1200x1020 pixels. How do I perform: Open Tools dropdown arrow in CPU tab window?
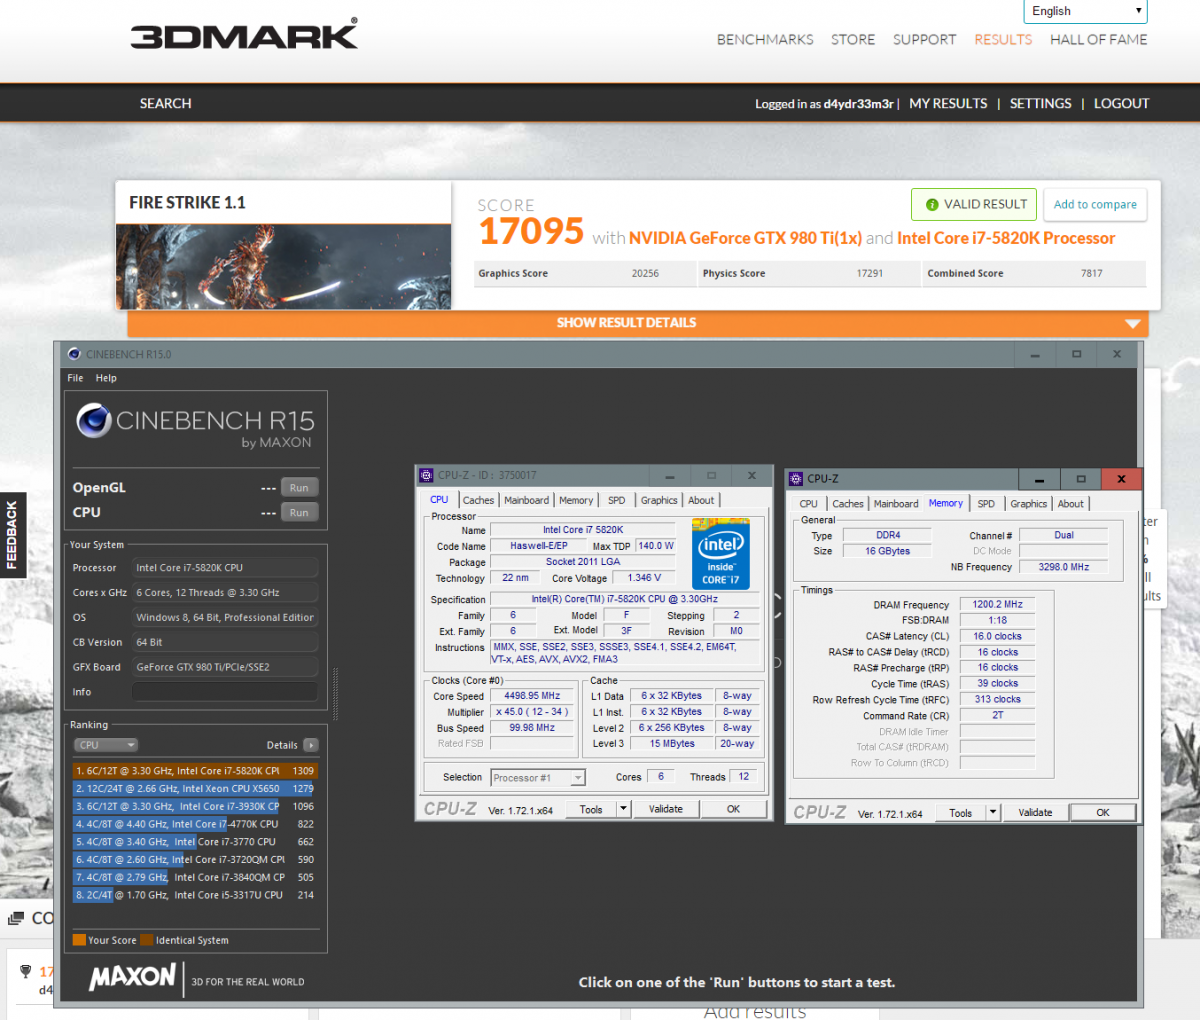pos(624,809)
